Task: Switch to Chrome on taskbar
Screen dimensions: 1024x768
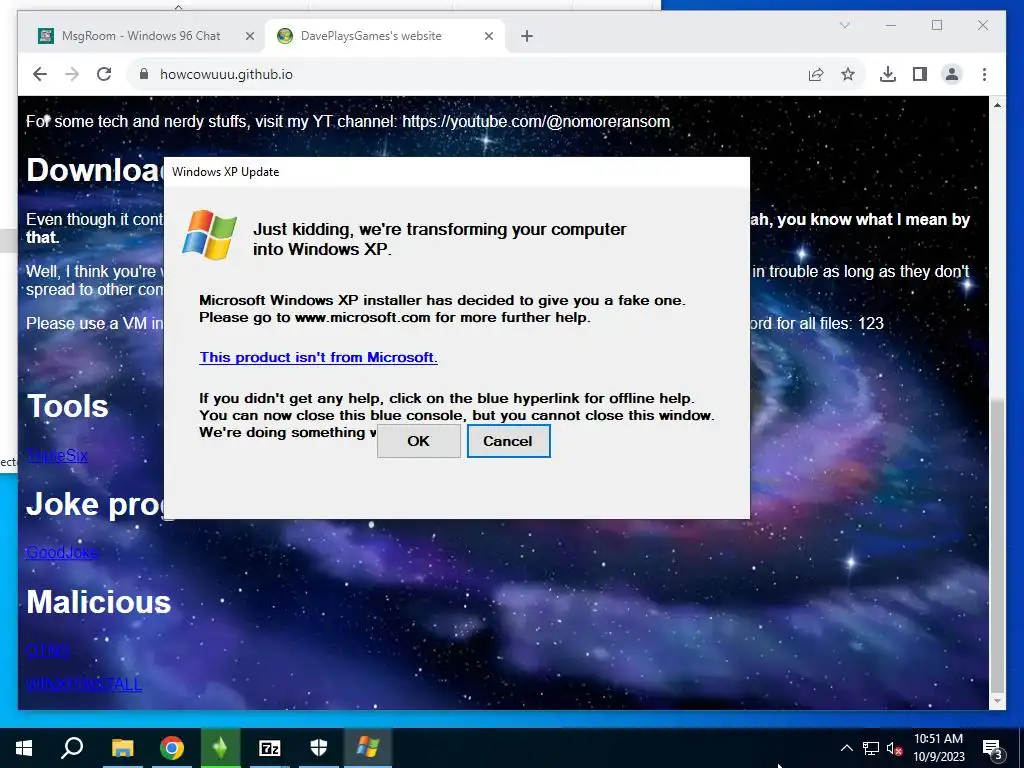Action: point(172,748)
